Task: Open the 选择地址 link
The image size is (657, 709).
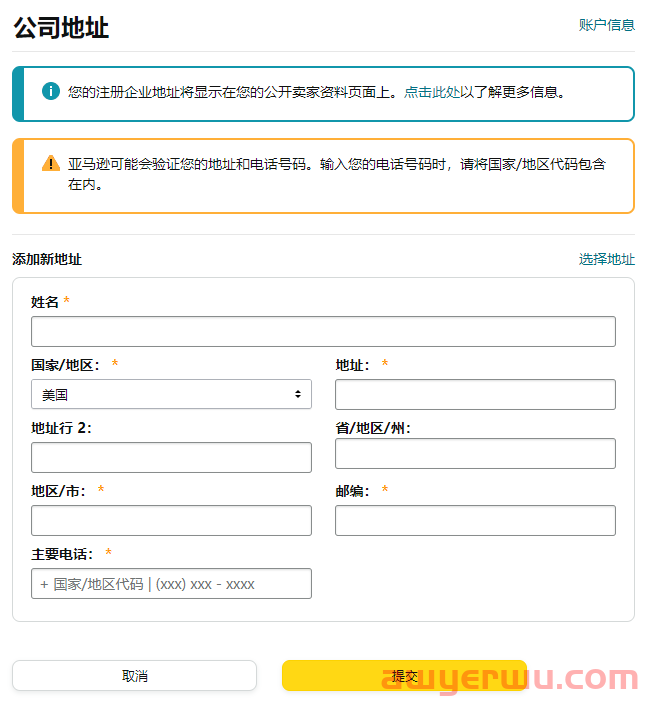Action: (x=606, y=259)
